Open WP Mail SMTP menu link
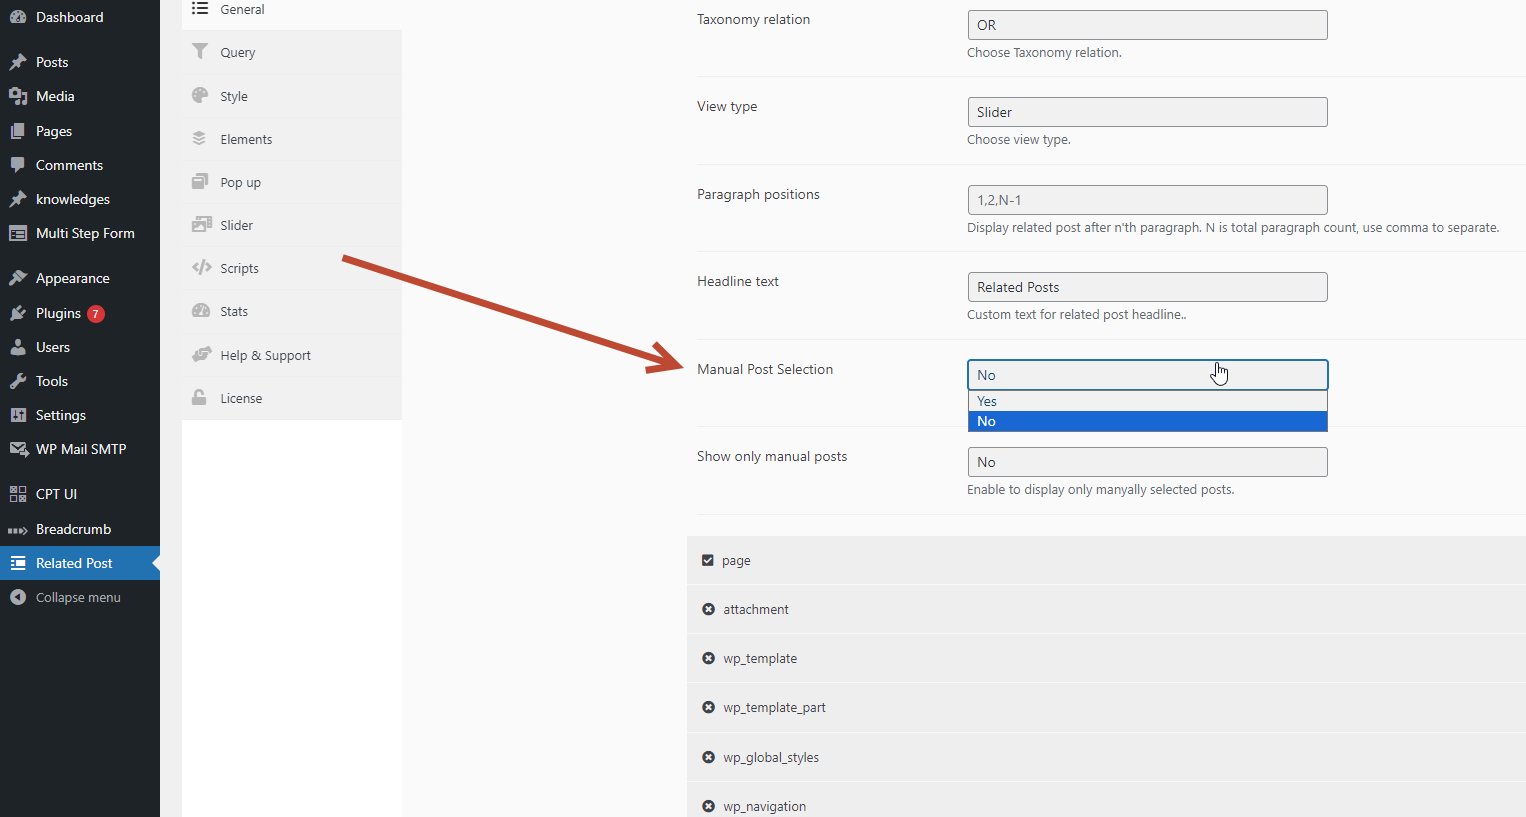 pos(80,449)
